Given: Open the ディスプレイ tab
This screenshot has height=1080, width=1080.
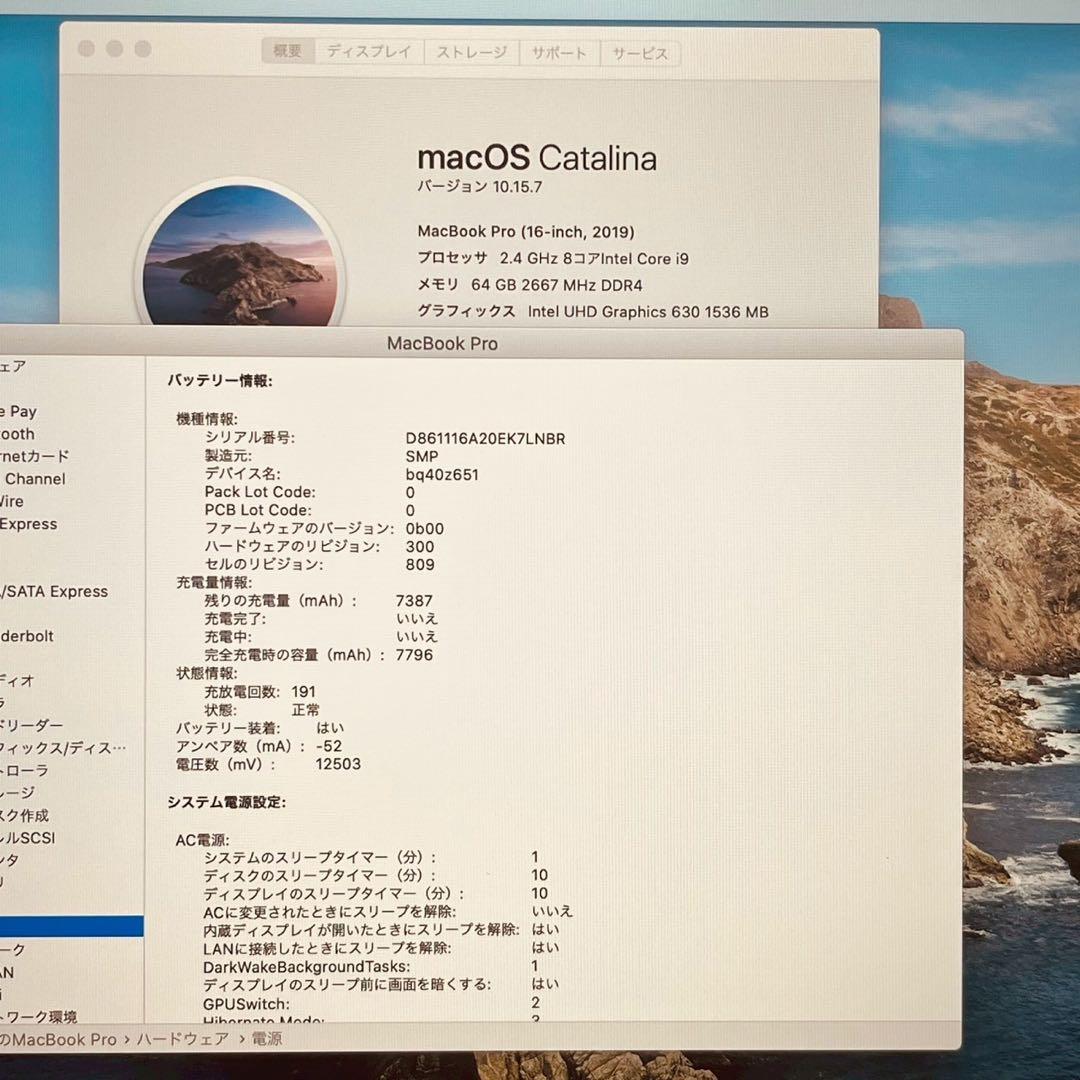Looking at the screenshot, I should [369, 52].
